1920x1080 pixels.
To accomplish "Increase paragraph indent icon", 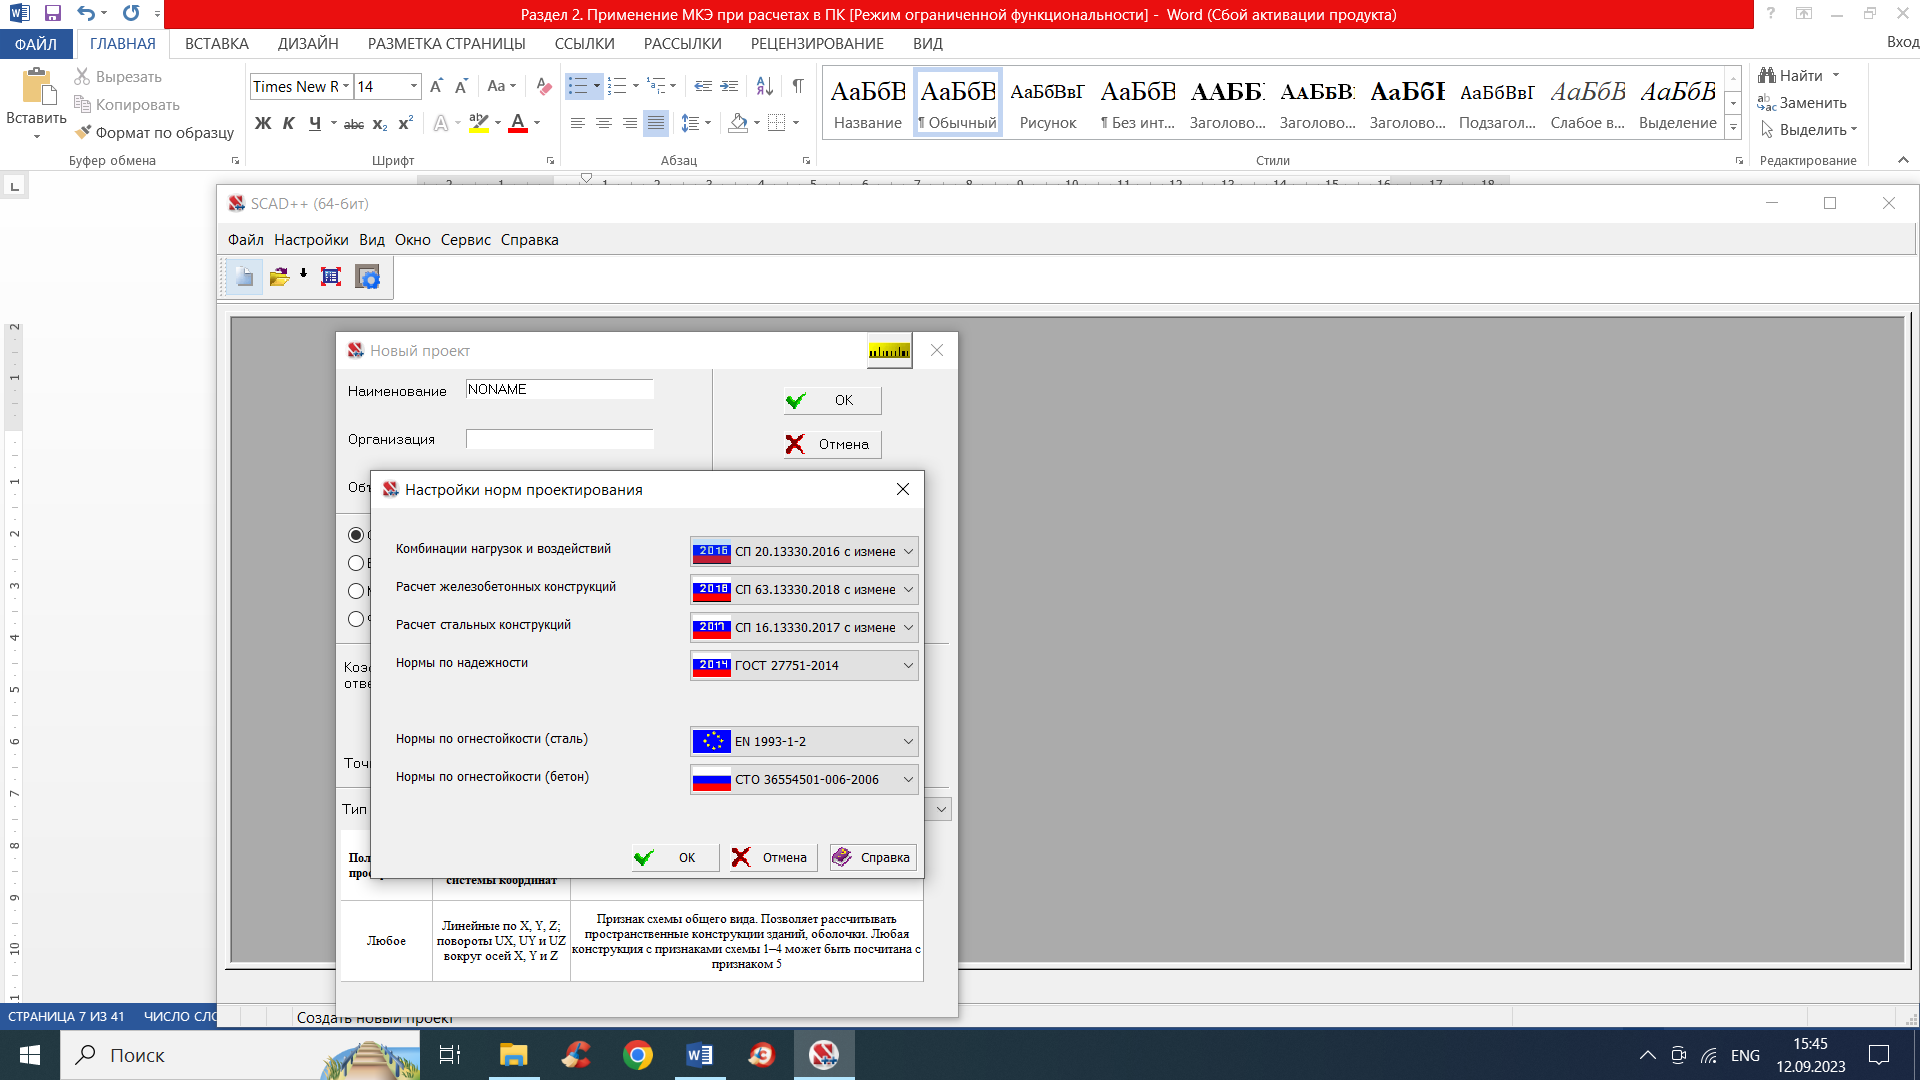I will tap(730, 87).
